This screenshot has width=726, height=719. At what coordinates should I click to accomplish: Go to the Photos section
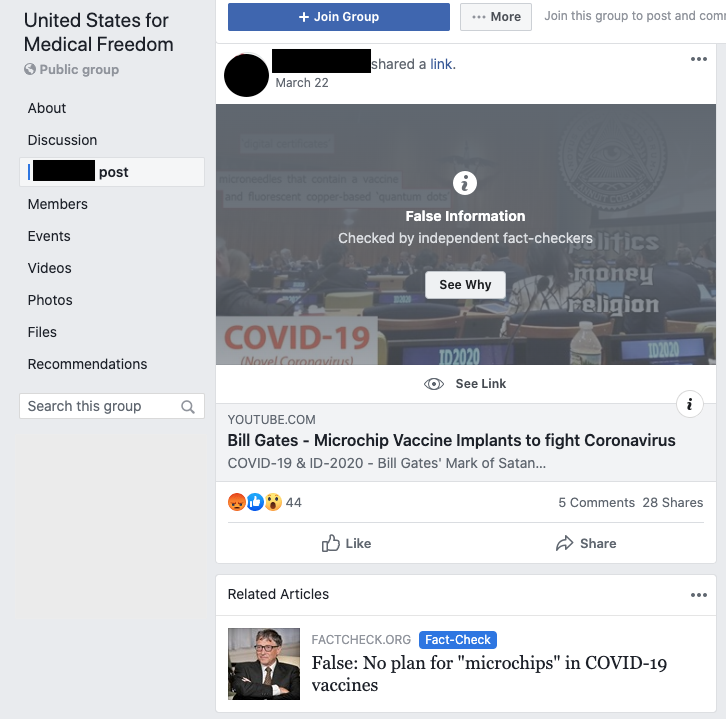coord(50,300)
